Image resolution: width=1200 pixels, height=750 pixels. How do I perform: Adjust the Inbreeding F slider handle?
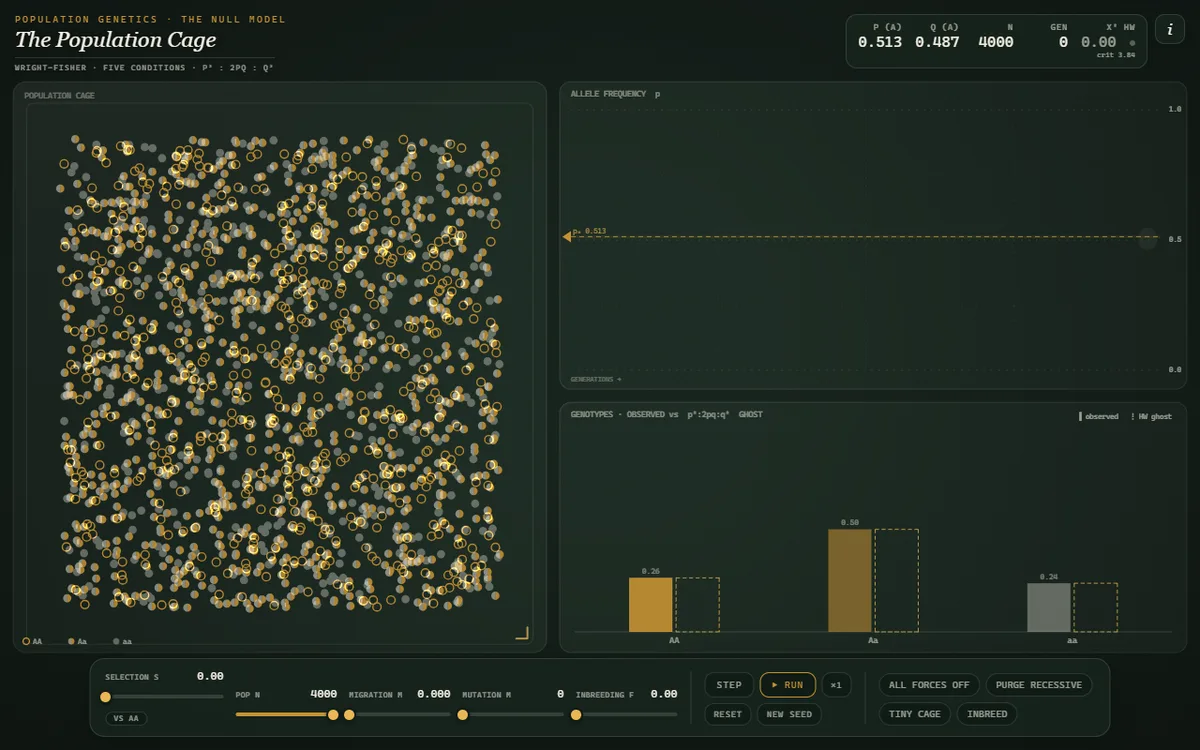(x=576, y=715)
